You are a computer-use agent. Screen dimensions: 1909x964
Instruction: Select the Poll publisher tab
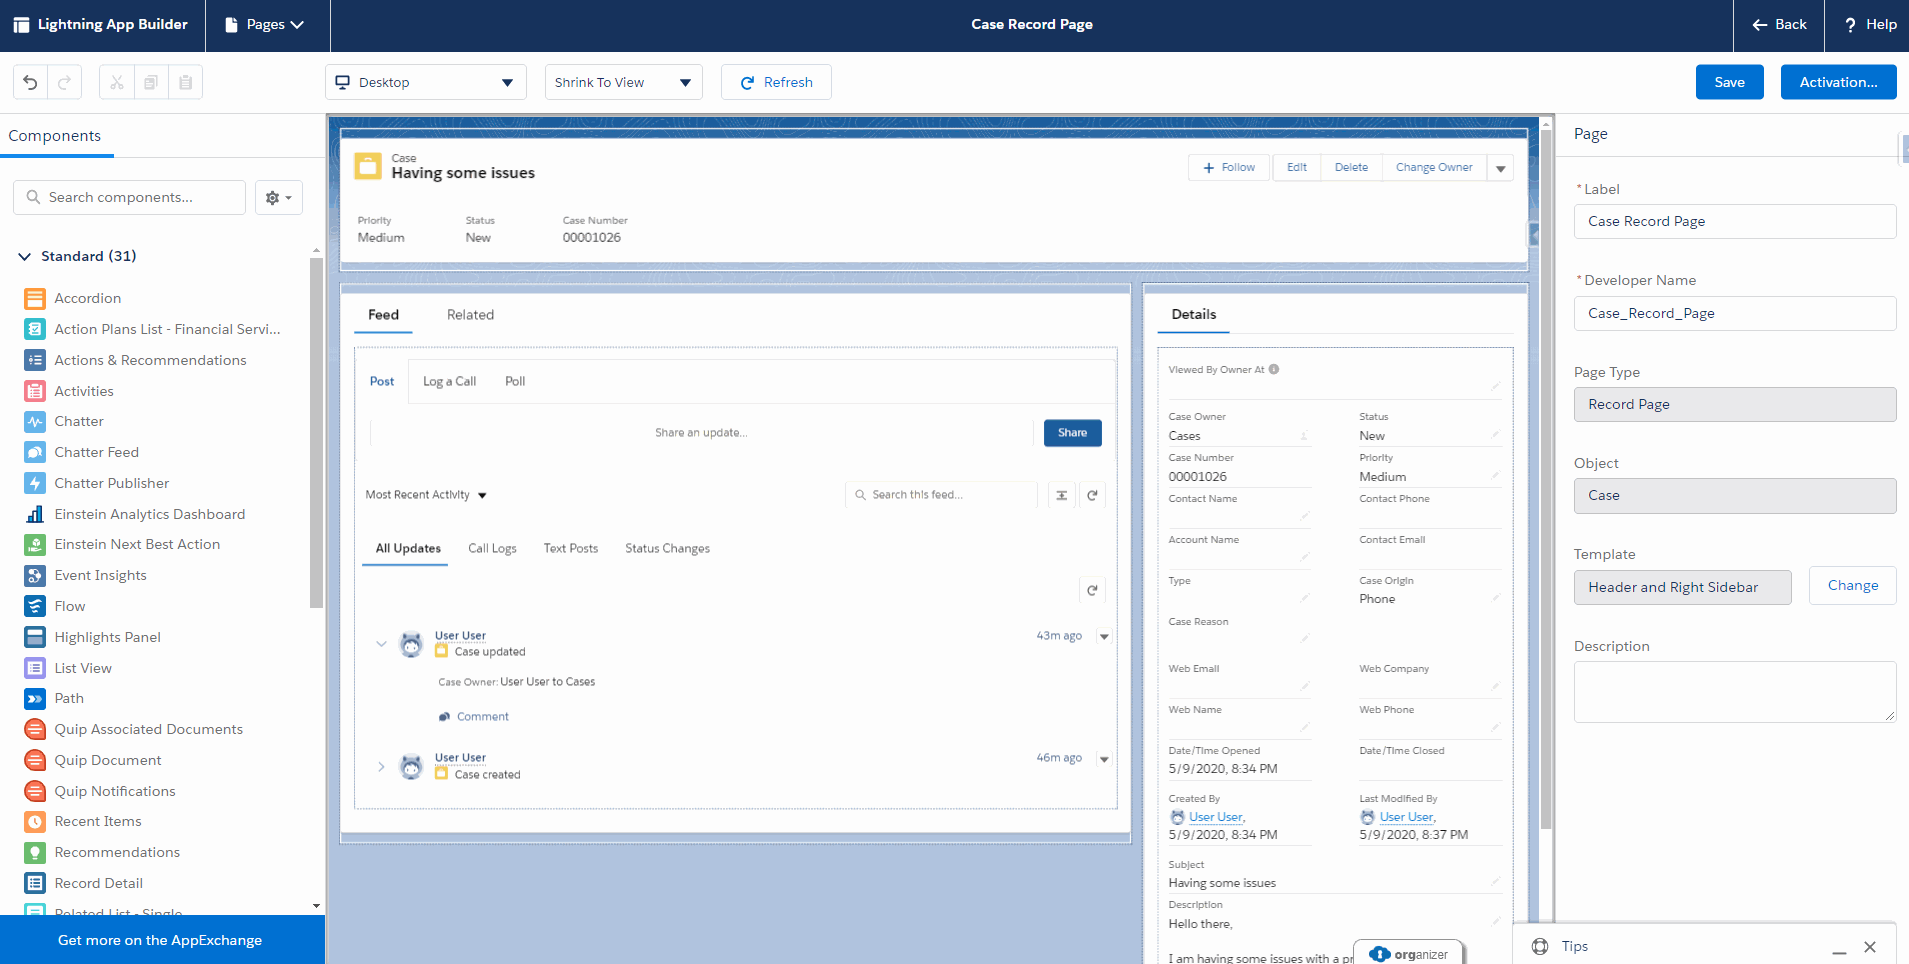[515, 381]
